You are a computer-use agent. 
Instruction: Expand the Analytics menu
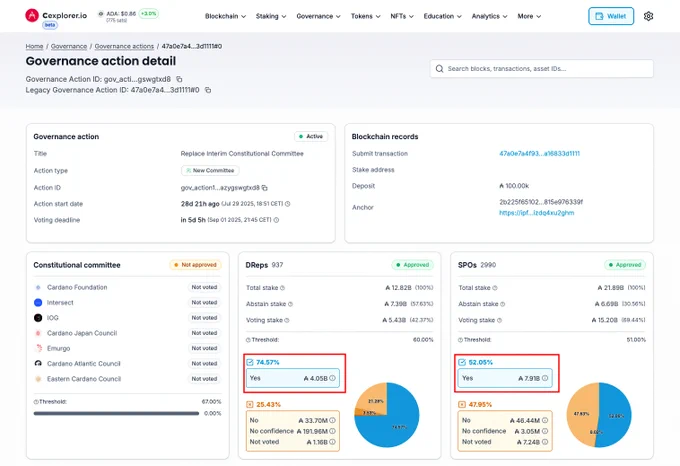(x=489, y=16)
